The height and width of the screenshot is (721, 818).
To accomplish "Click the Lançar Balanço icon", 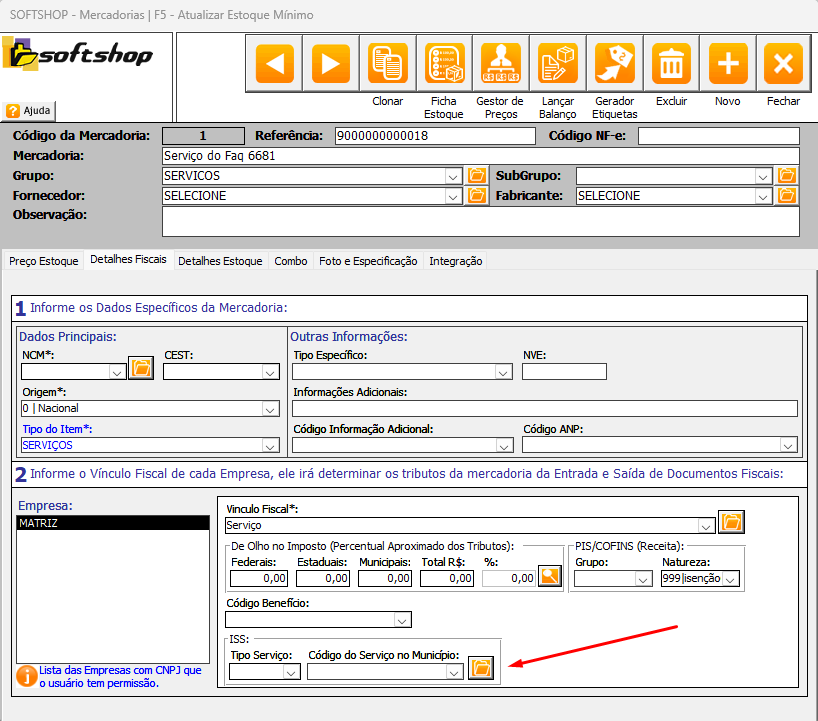I will click(558, 62).
